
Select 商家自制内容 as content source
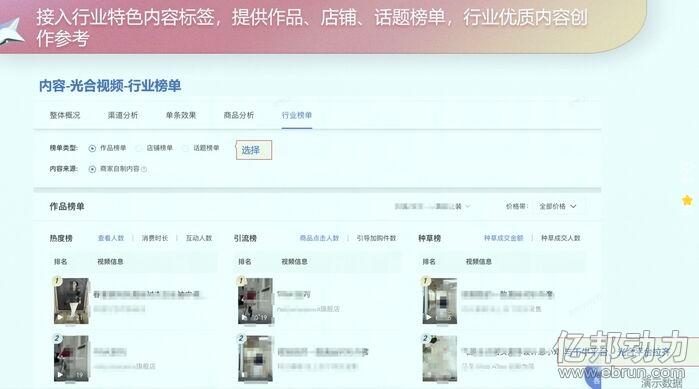(92, 169)
